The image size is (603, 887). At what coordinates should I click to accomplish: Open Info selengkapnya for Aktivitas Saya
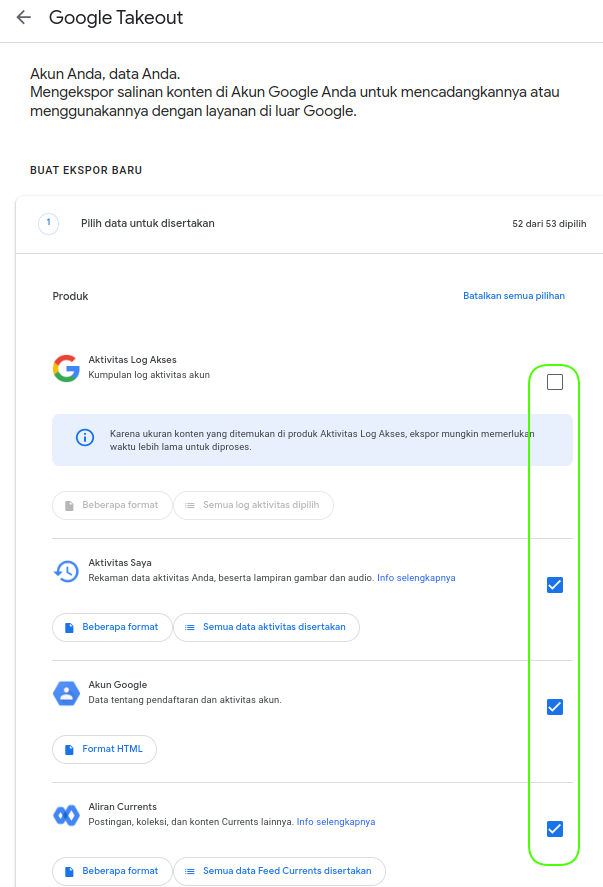tap(416, 578)
